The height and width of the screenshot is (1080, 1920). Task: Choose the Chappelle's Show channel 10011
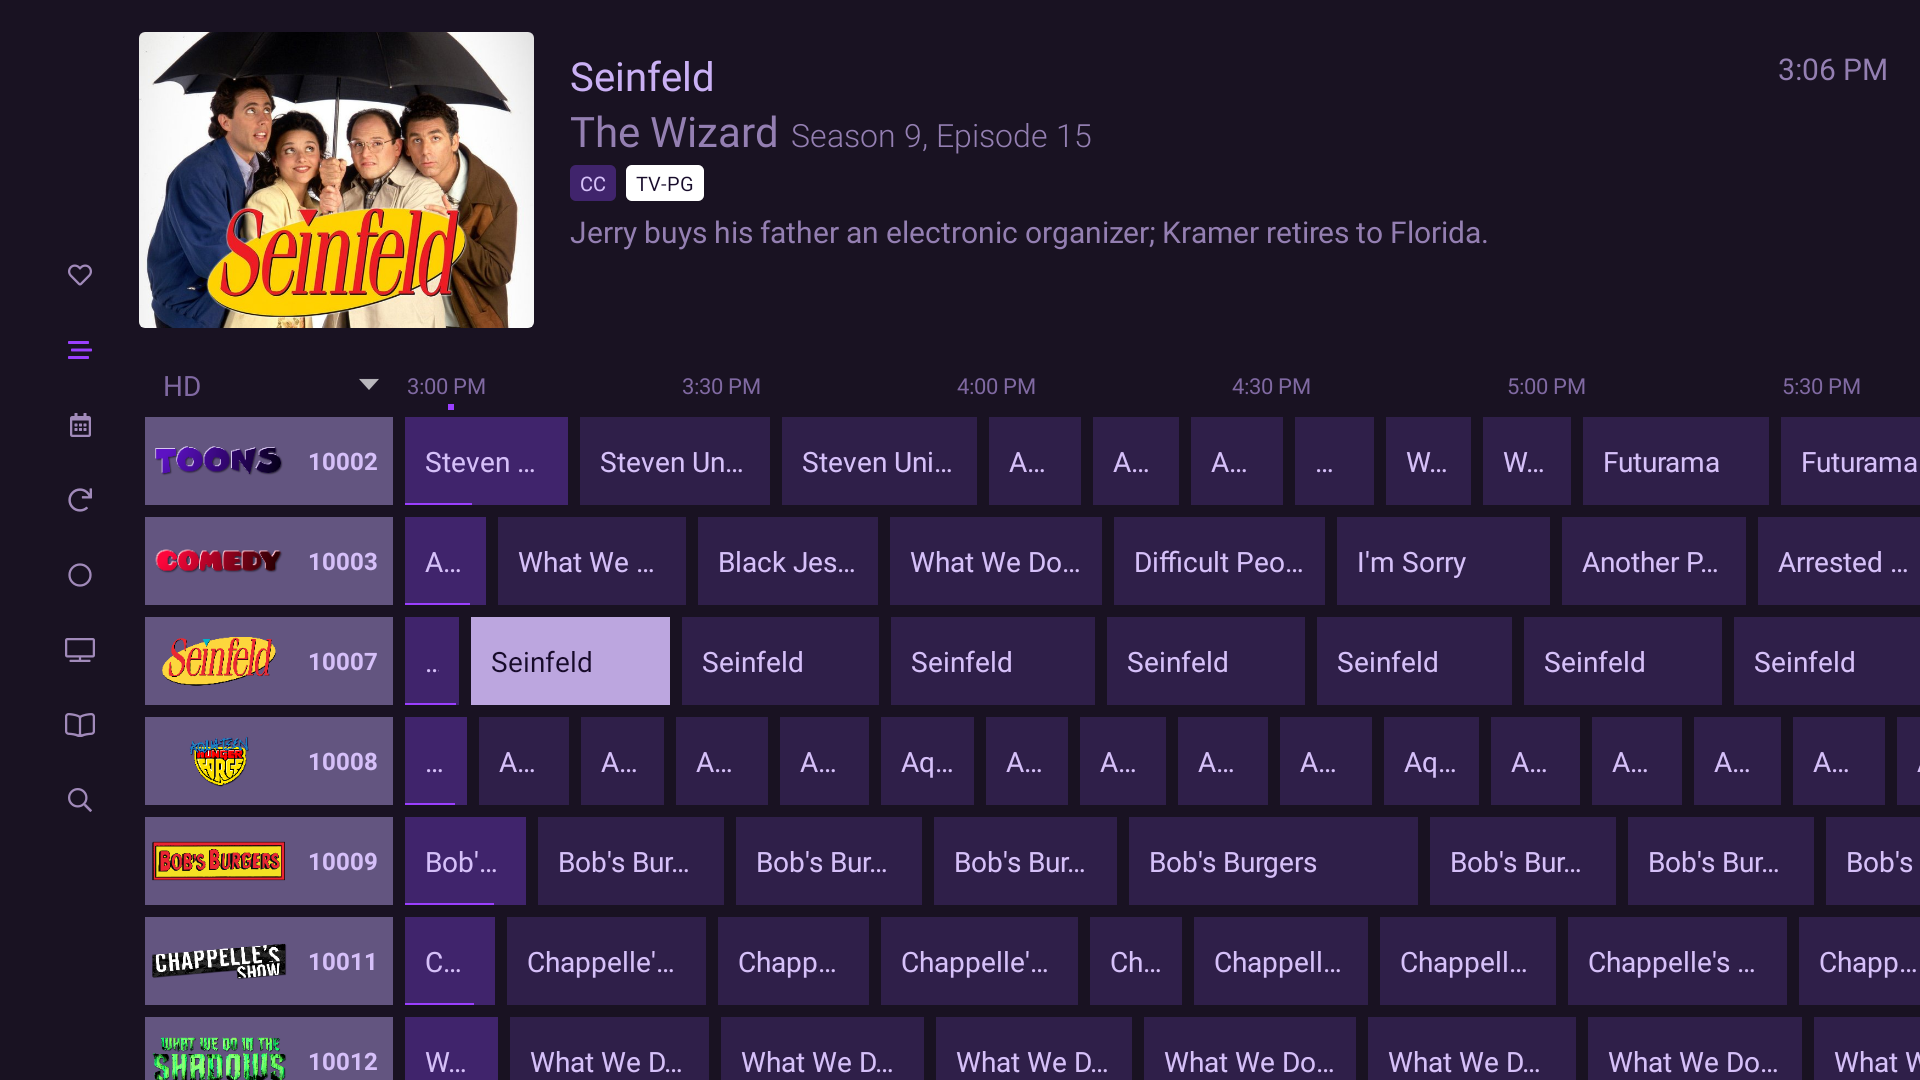(x=268, y=961)
